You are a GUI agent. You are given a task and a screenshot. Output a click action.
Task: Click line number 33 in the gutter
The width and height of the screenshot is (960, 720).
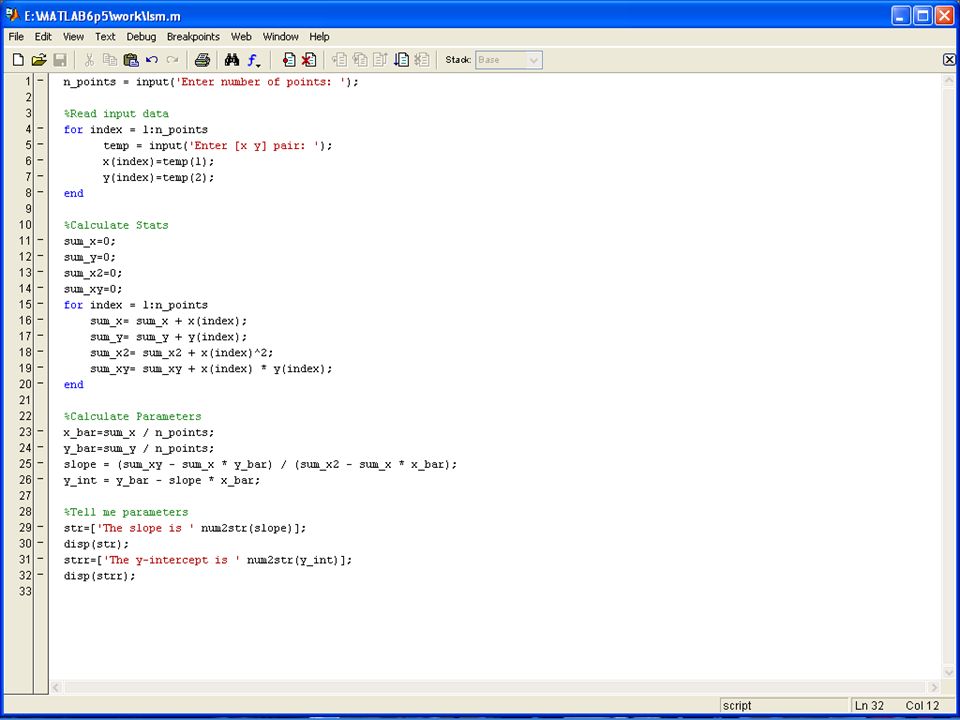click(x=25, y=591)
